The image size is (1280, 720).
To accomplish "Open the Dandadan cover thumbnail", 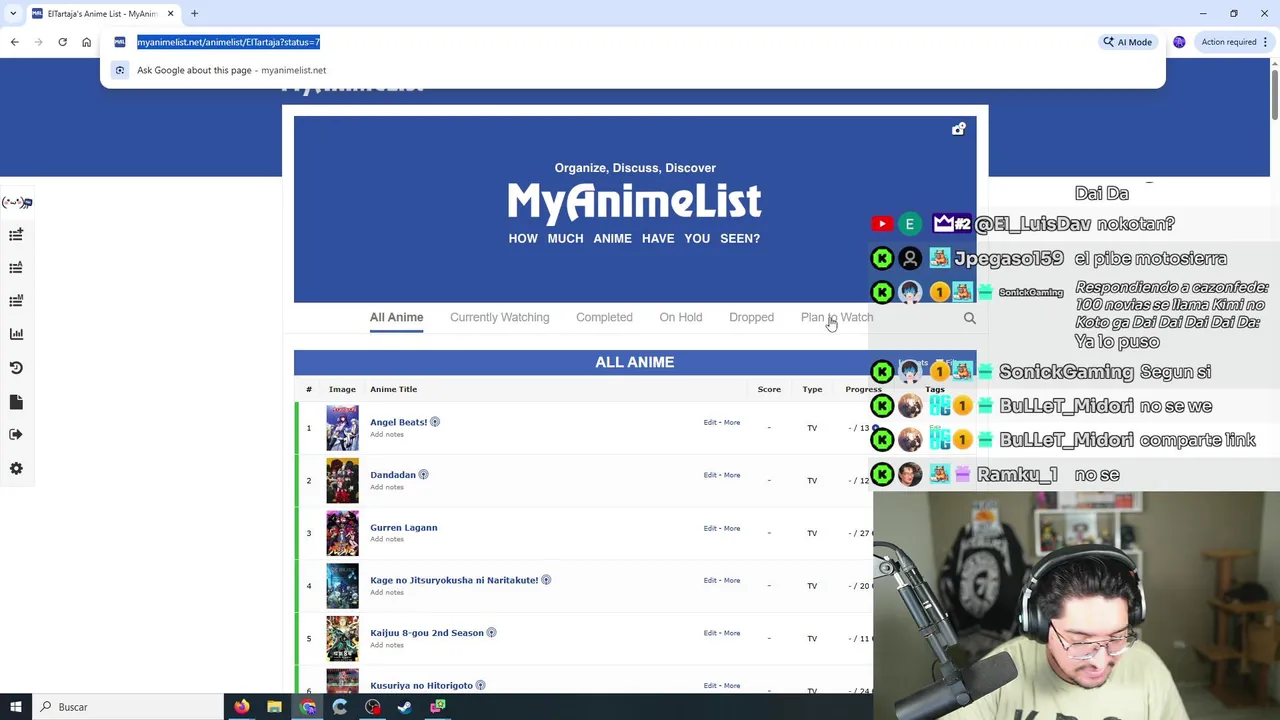I will (342, 481).
